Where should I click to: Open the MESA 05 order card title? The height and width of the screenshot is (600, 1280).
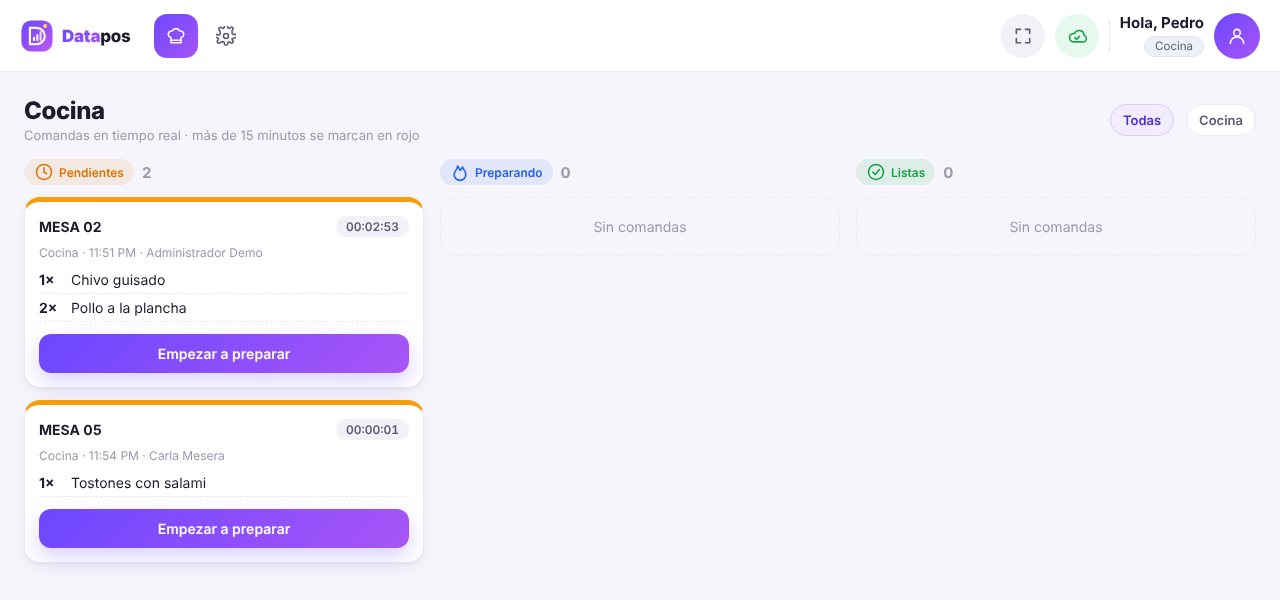(x=70, y=430)
